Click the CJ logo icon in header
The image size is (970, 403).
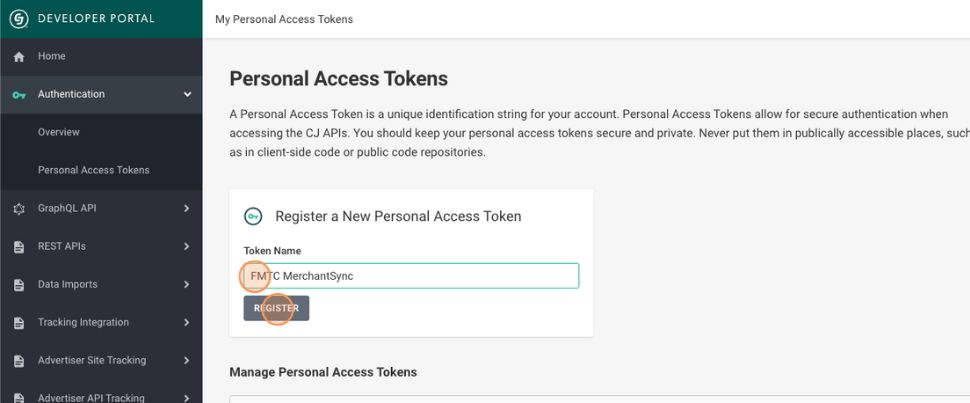click(19, 19)
